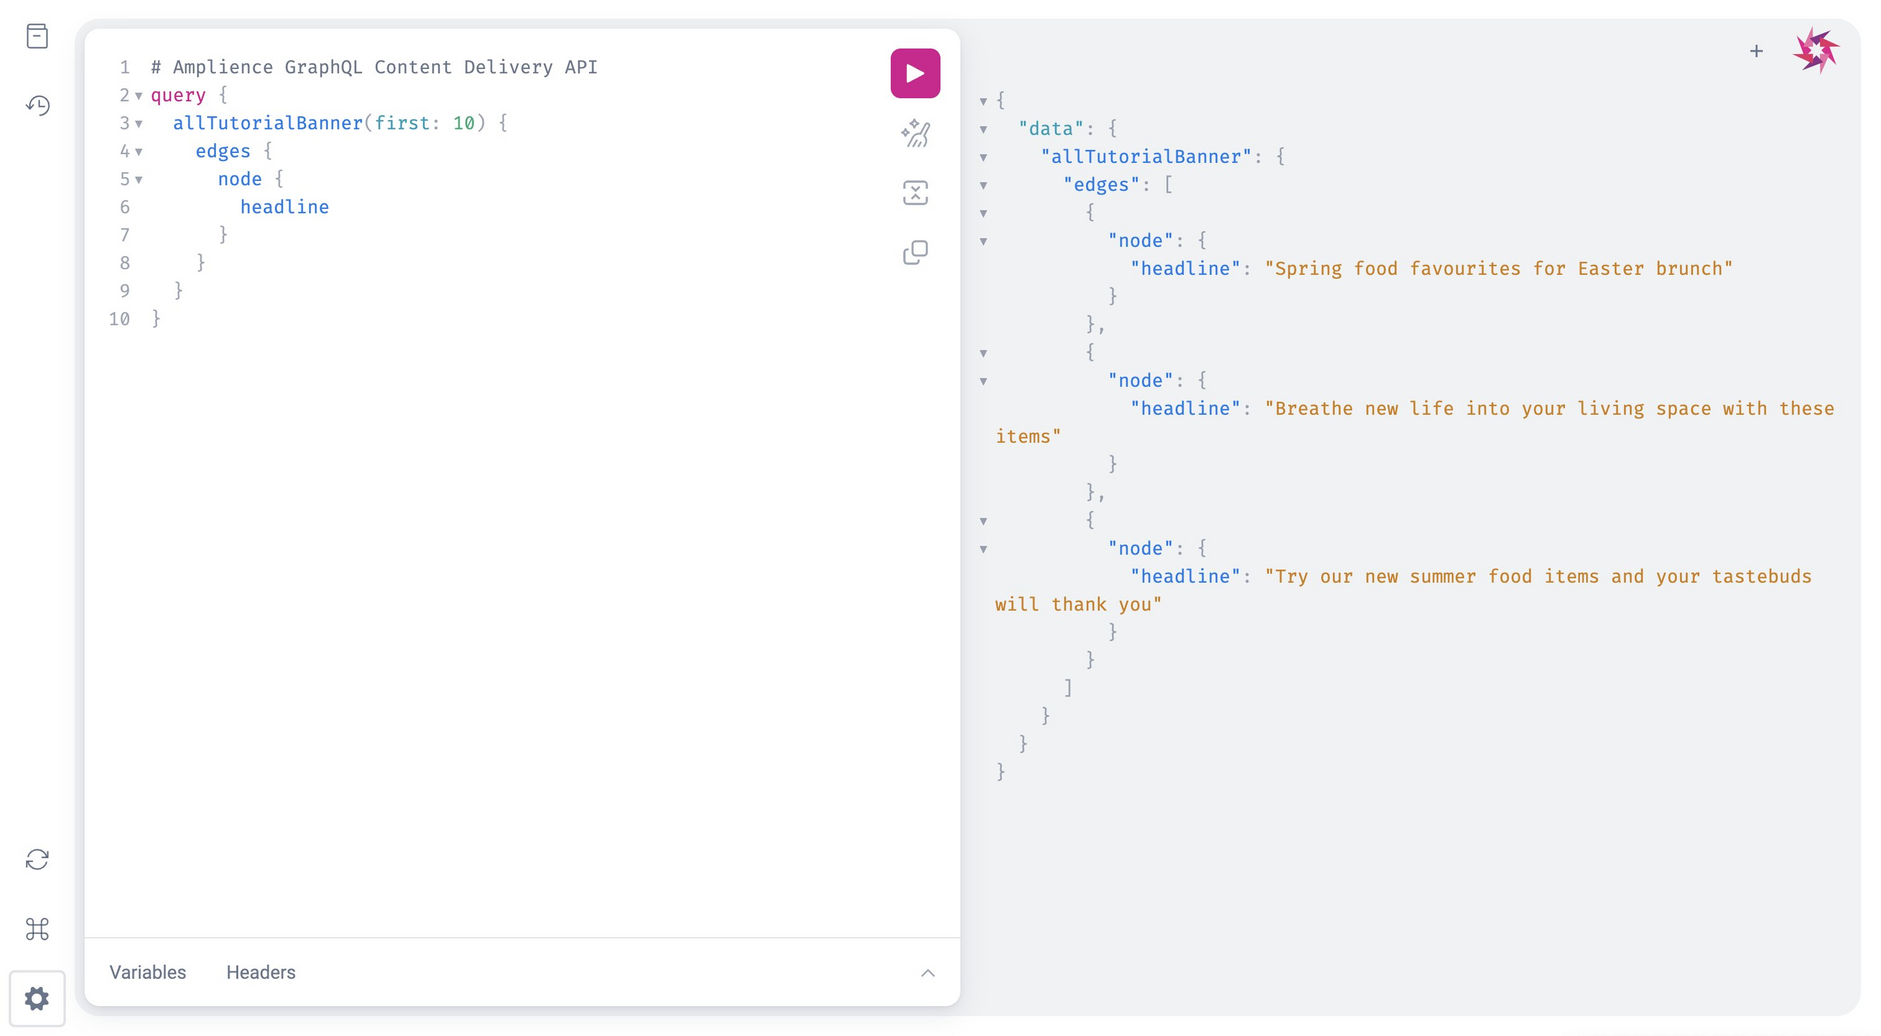This screenshot has width=1881, height=1036.
Task: Collapse the node containing the summer food headline
Action: click(x=984, y=549)
